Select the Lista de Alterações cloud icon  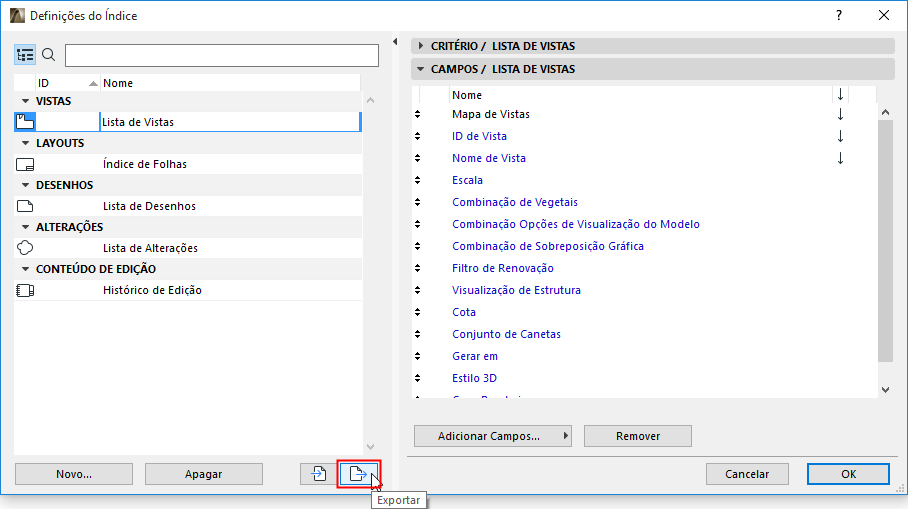pos(25,248)
